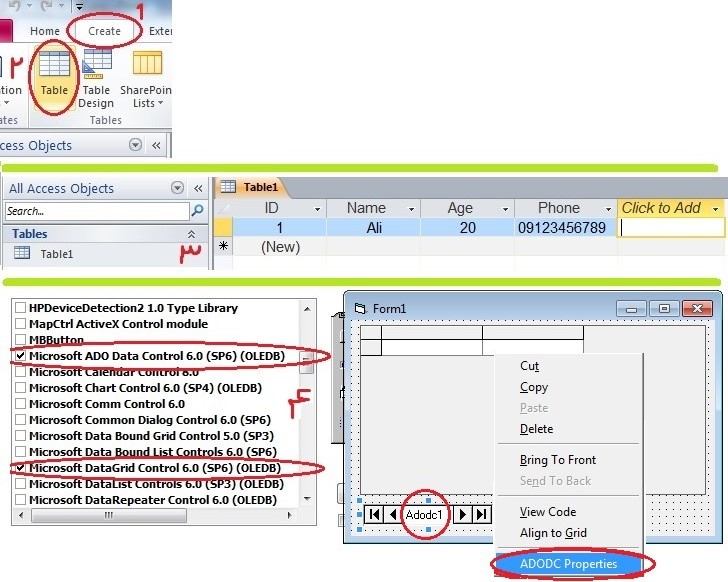Viewport: 728px width, 582px height.
Task: Go to next record on Adodc1 control
Action: (x=464, y=514)
